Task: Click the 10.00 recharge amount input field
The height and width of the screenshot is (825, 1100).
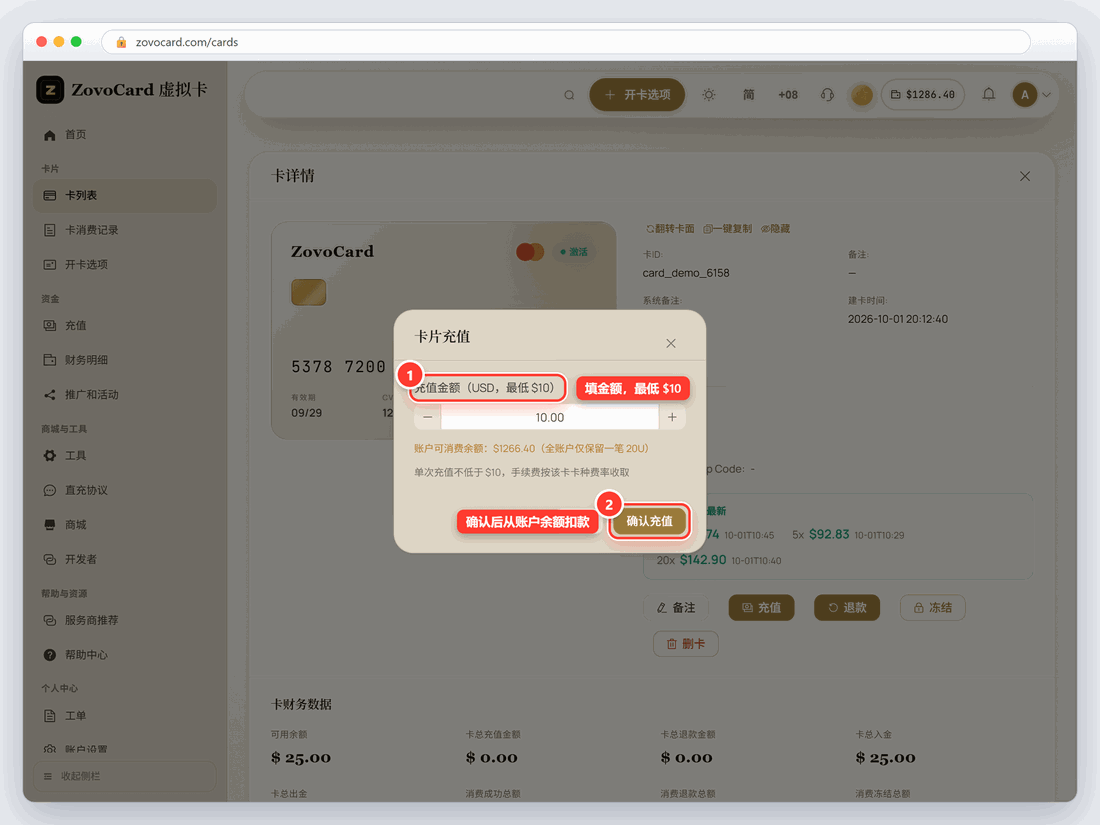Action: (x=550, y=417)
